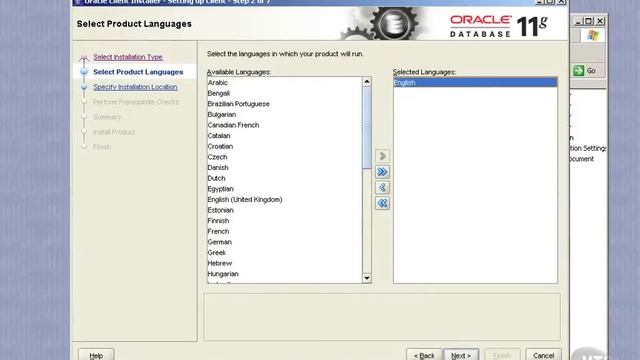Select Finnish in the list
640x360 pixels.
click(284, 220)
